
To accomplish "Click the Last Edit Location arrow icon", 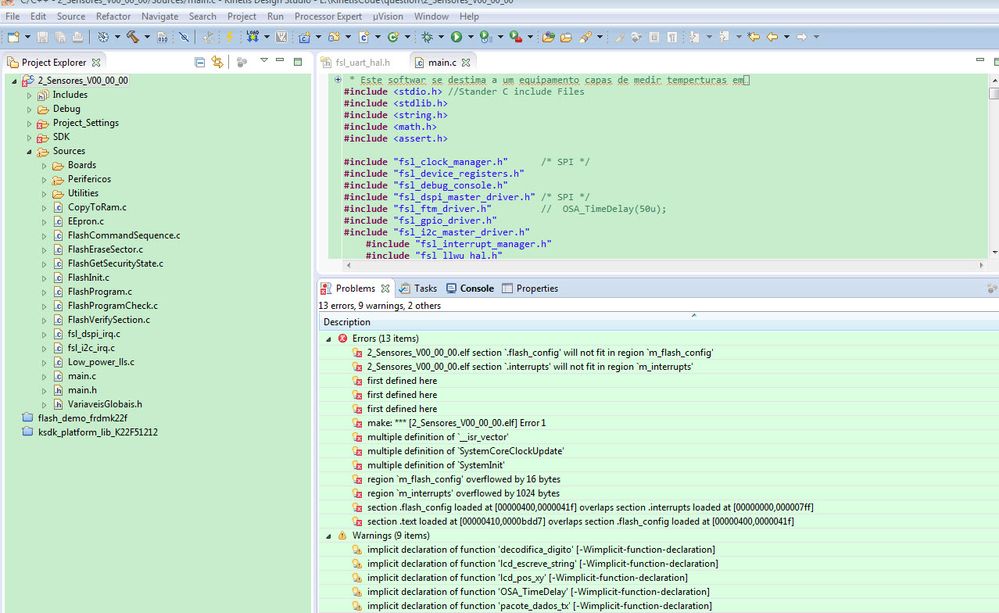I will [754, 37].
